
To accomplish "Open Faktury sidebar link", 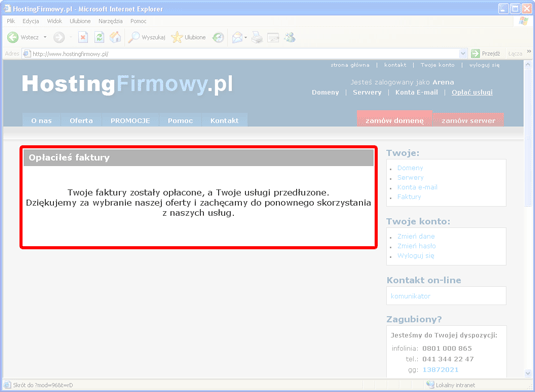I will 409,197.
